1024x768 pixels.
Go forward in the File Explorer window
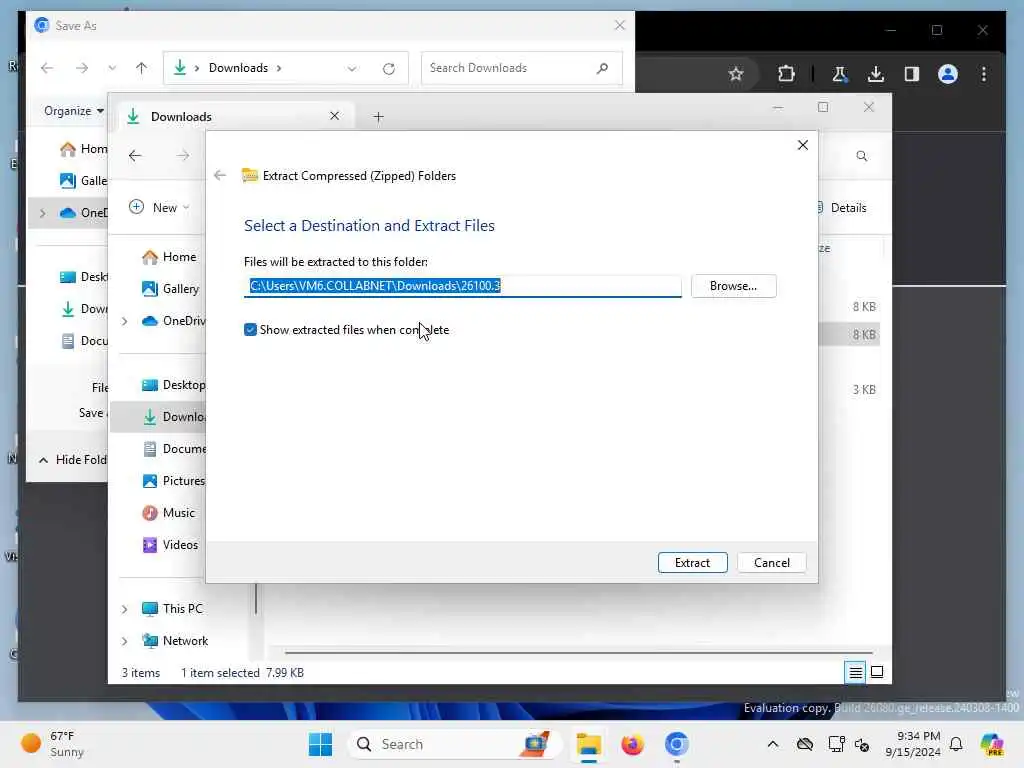(x=183, y=155)
